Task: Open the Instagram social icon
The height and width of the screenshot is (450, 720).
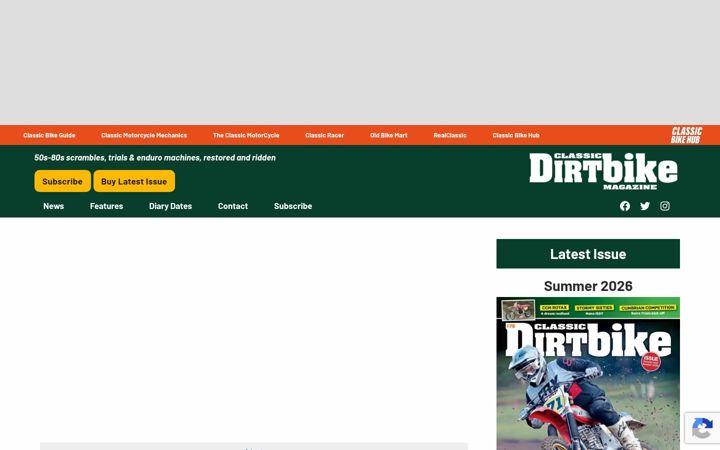Action: click(665, 206)
